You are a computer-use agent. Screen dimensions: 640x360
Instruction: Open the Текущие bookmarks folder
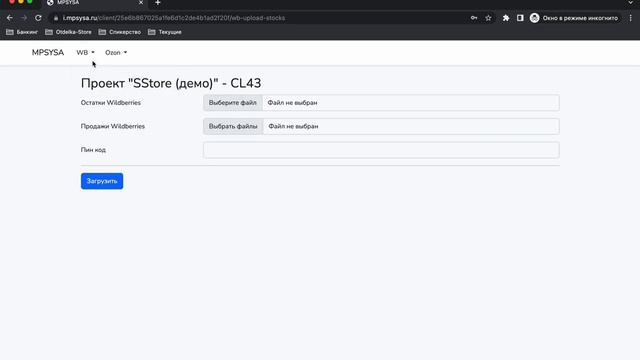click(164, 32)
